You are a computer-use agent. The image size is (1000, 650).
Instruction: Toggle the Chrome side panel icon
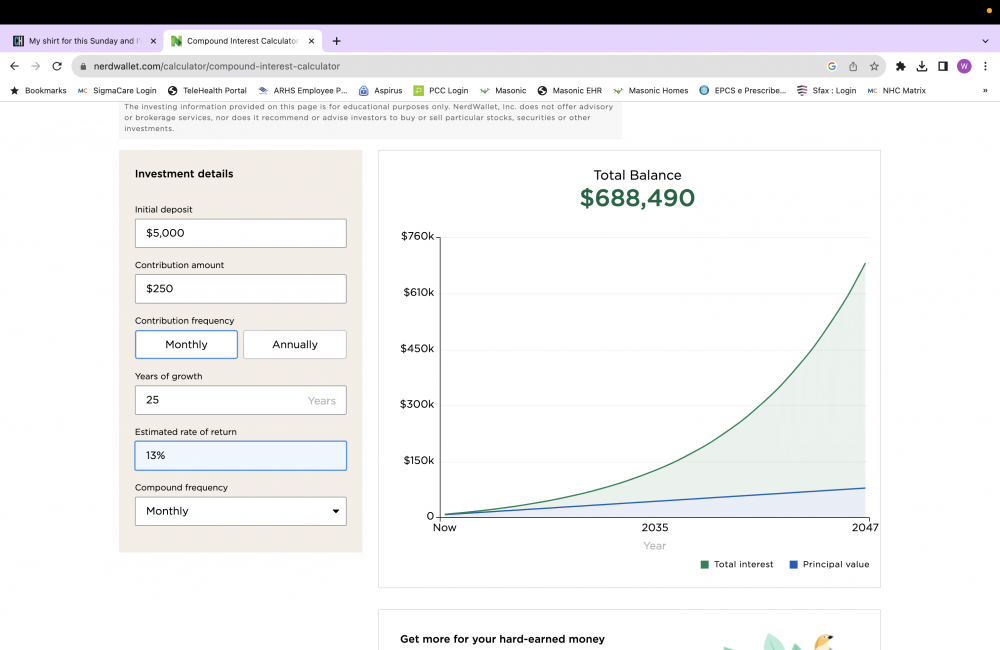[942, 66]
